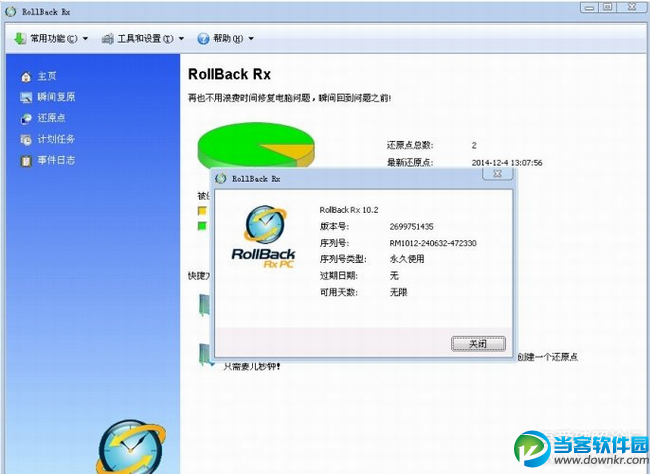The height and width of the screenshot is (474, 650).
Task: Click the 还原点 sidebar icon
Action: point(26,119)
